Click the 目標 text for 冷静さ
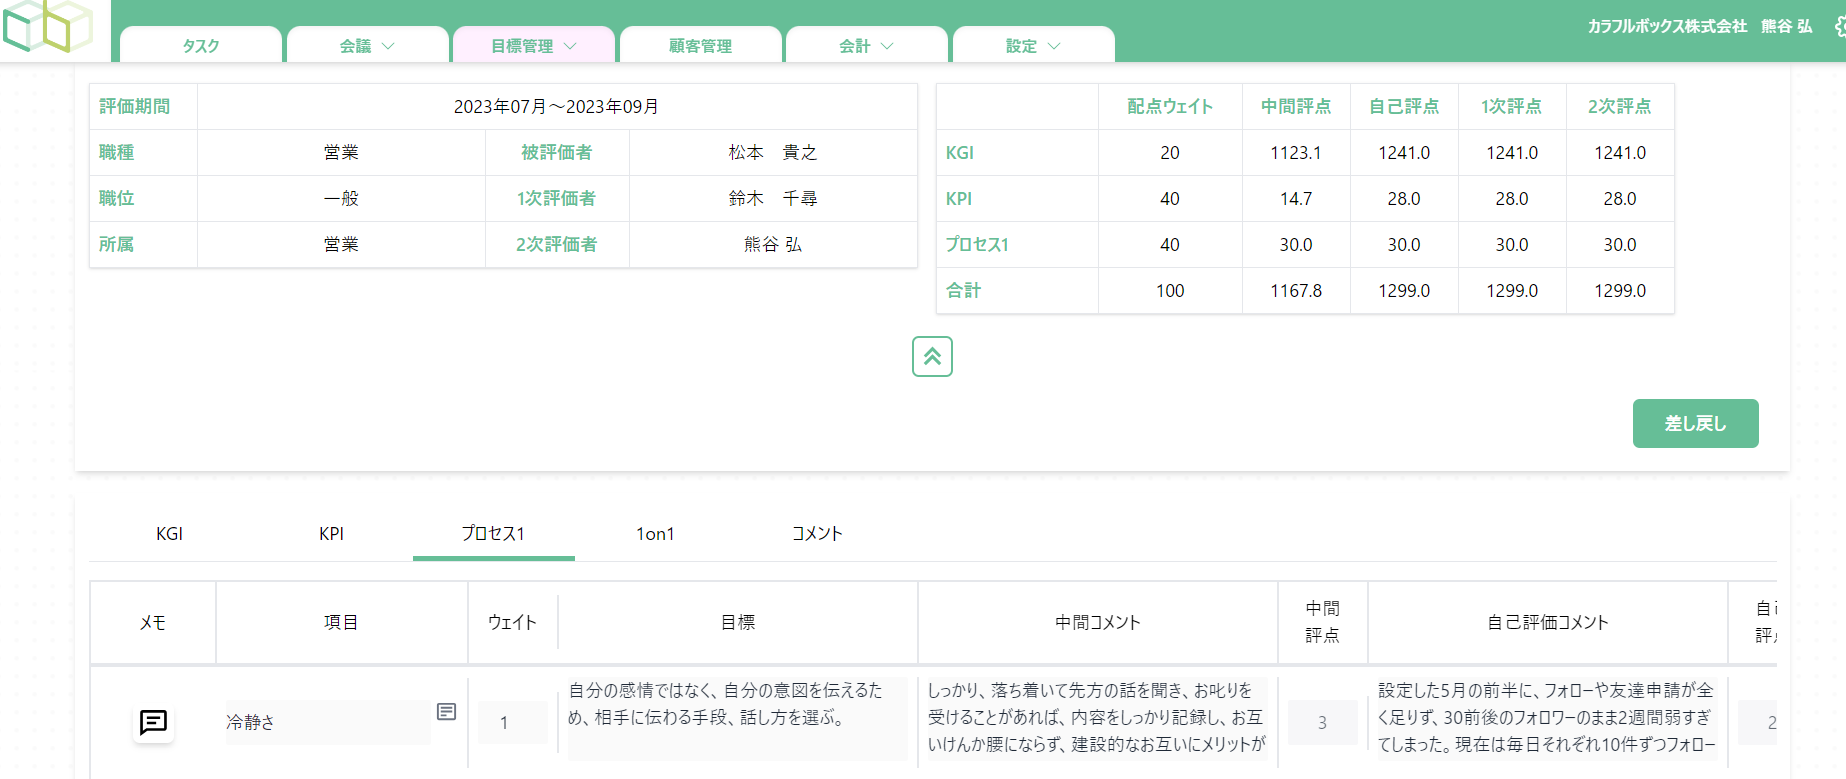The height and width of the screenshot is (779, 1846). click(737, 718)
